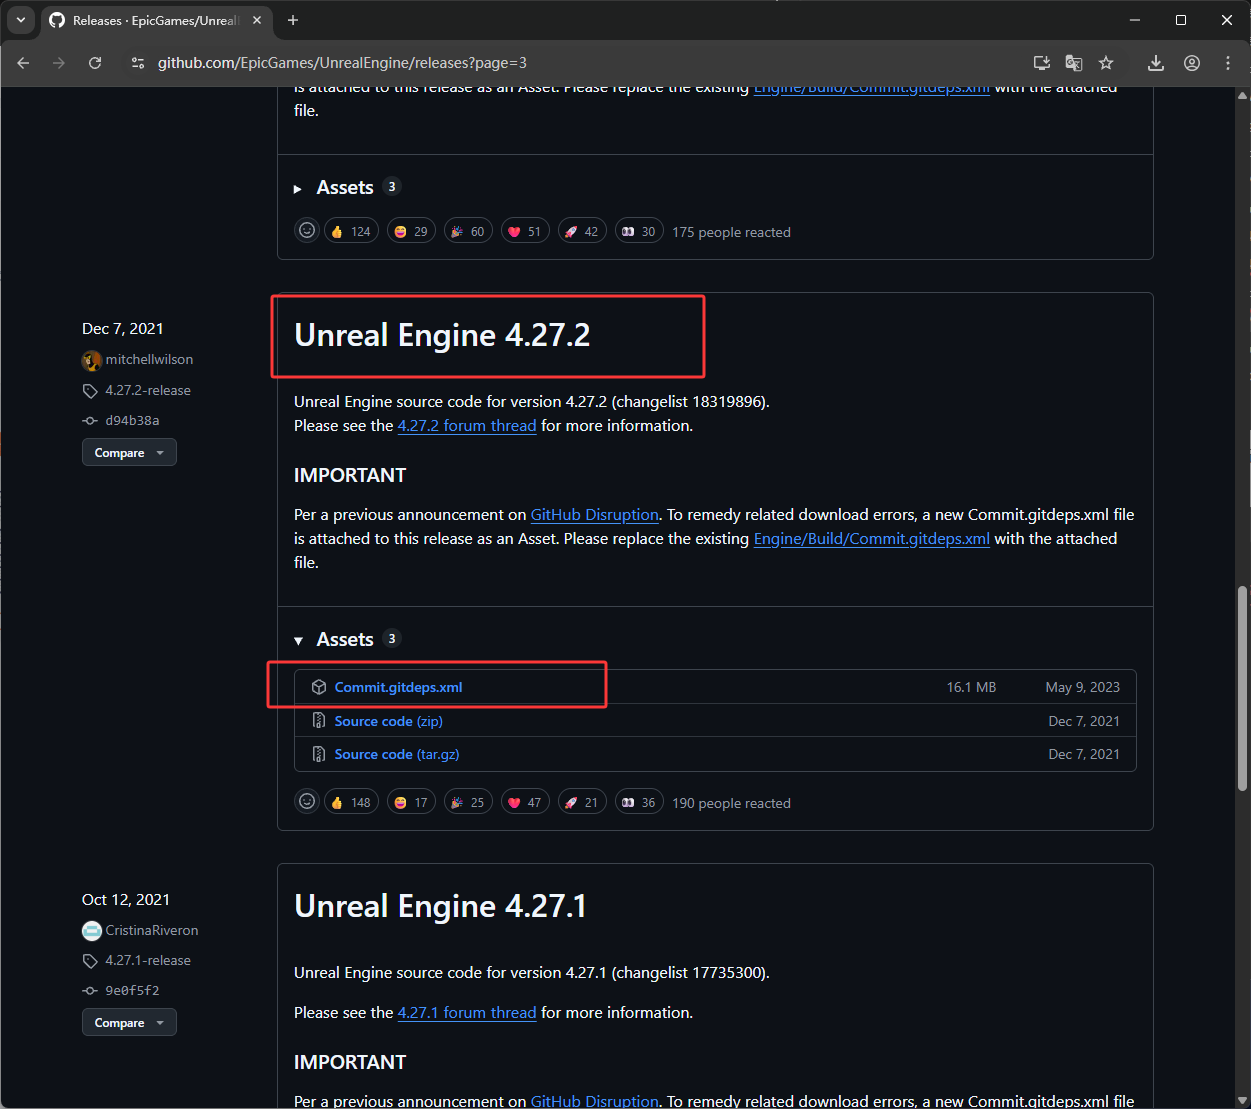The width and height of the screenshot is (1251, 1109).
Task: View site information icon
Action: point(138,63)
